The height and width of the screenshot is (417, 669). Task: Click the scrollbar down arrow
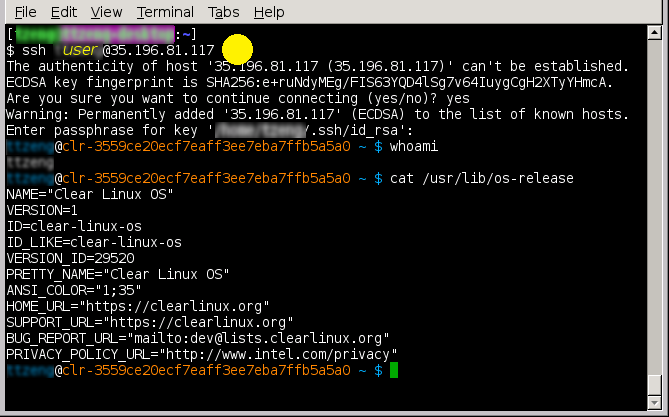(x=654, y=402)
